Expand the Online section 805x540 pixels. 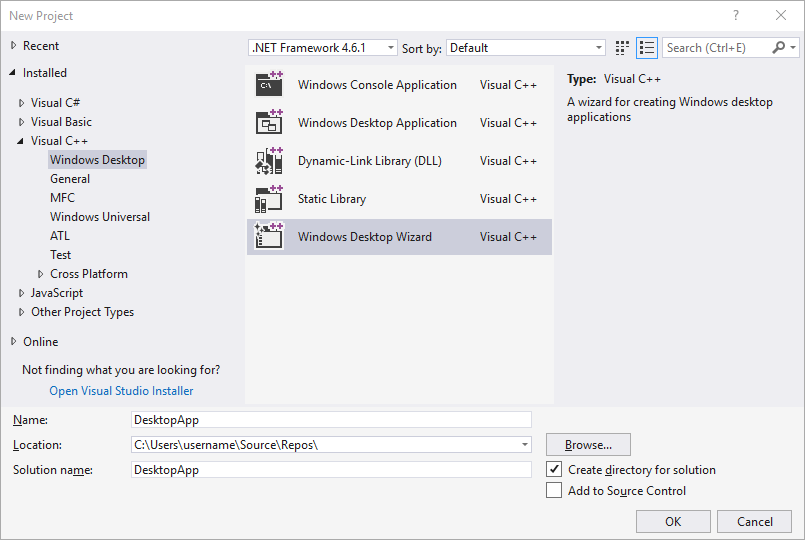14,341
